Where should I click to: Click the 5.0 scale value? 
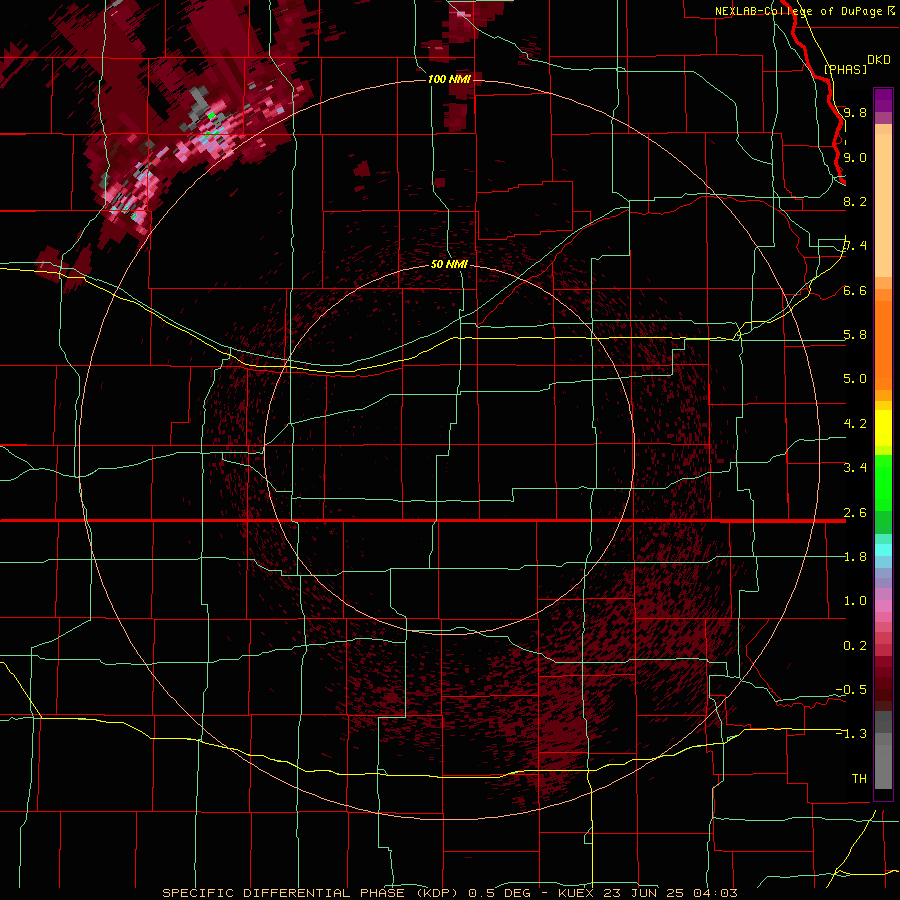pos(855,379)
